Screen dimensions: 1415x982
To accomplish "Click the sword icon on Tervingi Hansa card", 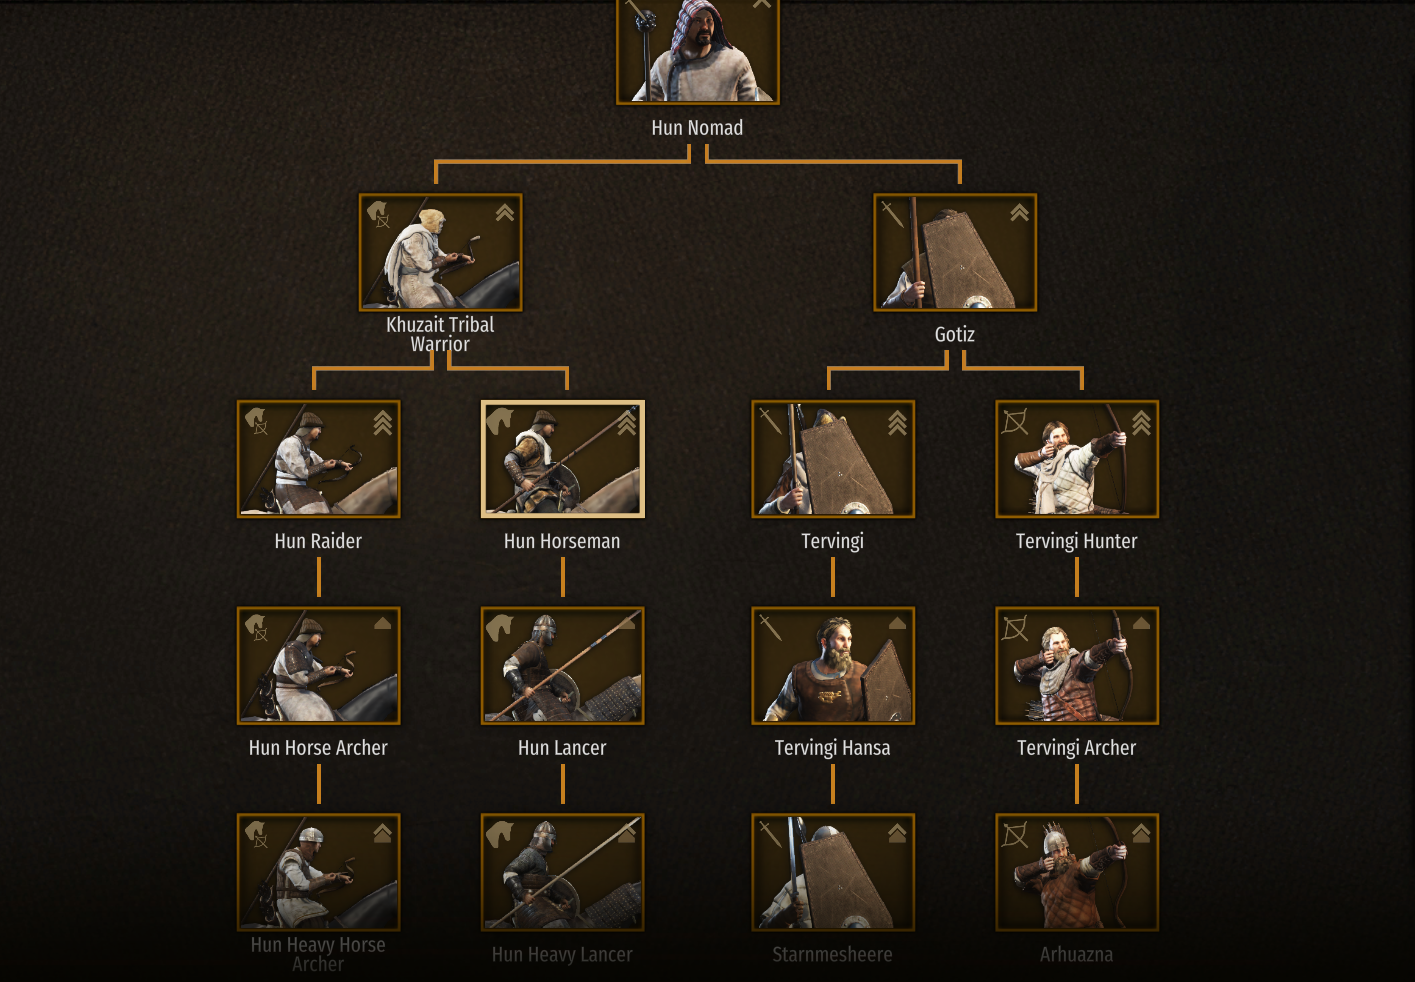I will (770, 628).
